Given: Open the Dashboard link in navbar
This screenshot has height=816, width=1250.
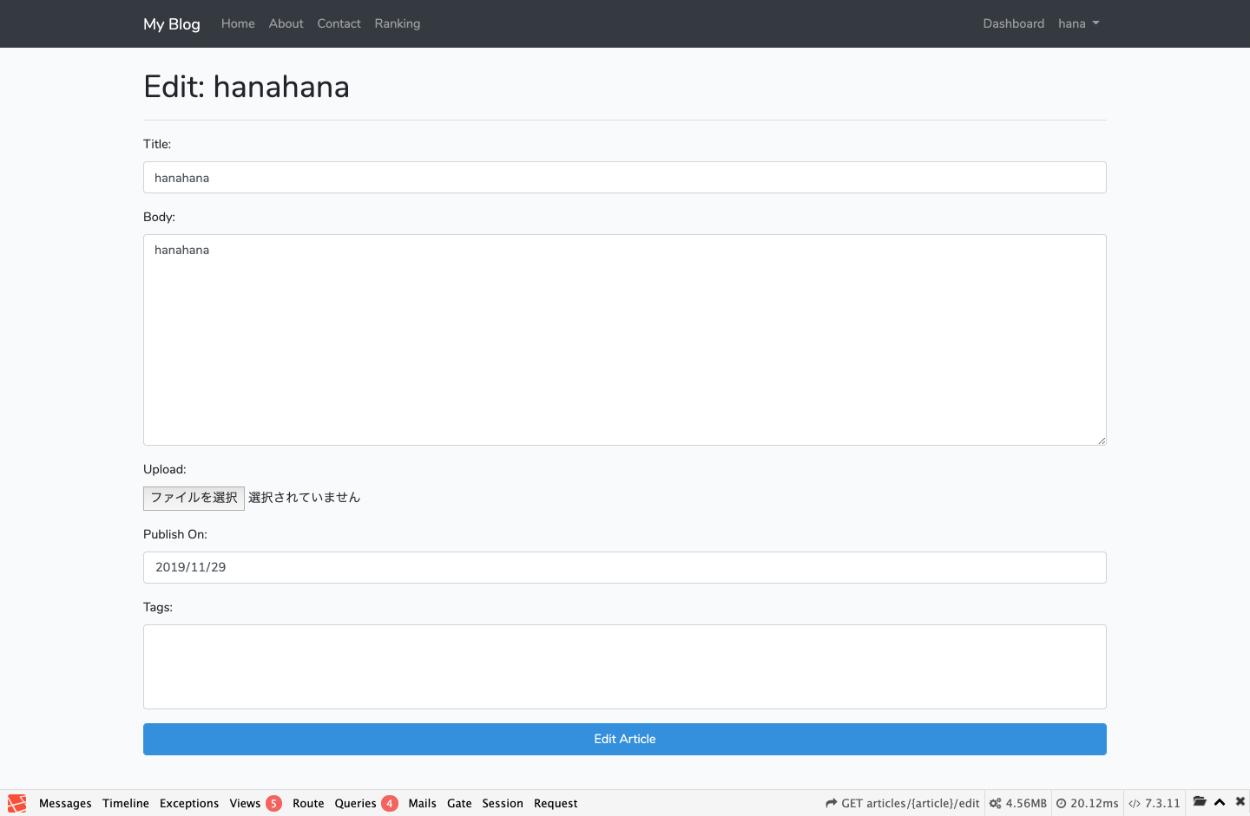Looking at the screenshot, I should [1013, 24].
